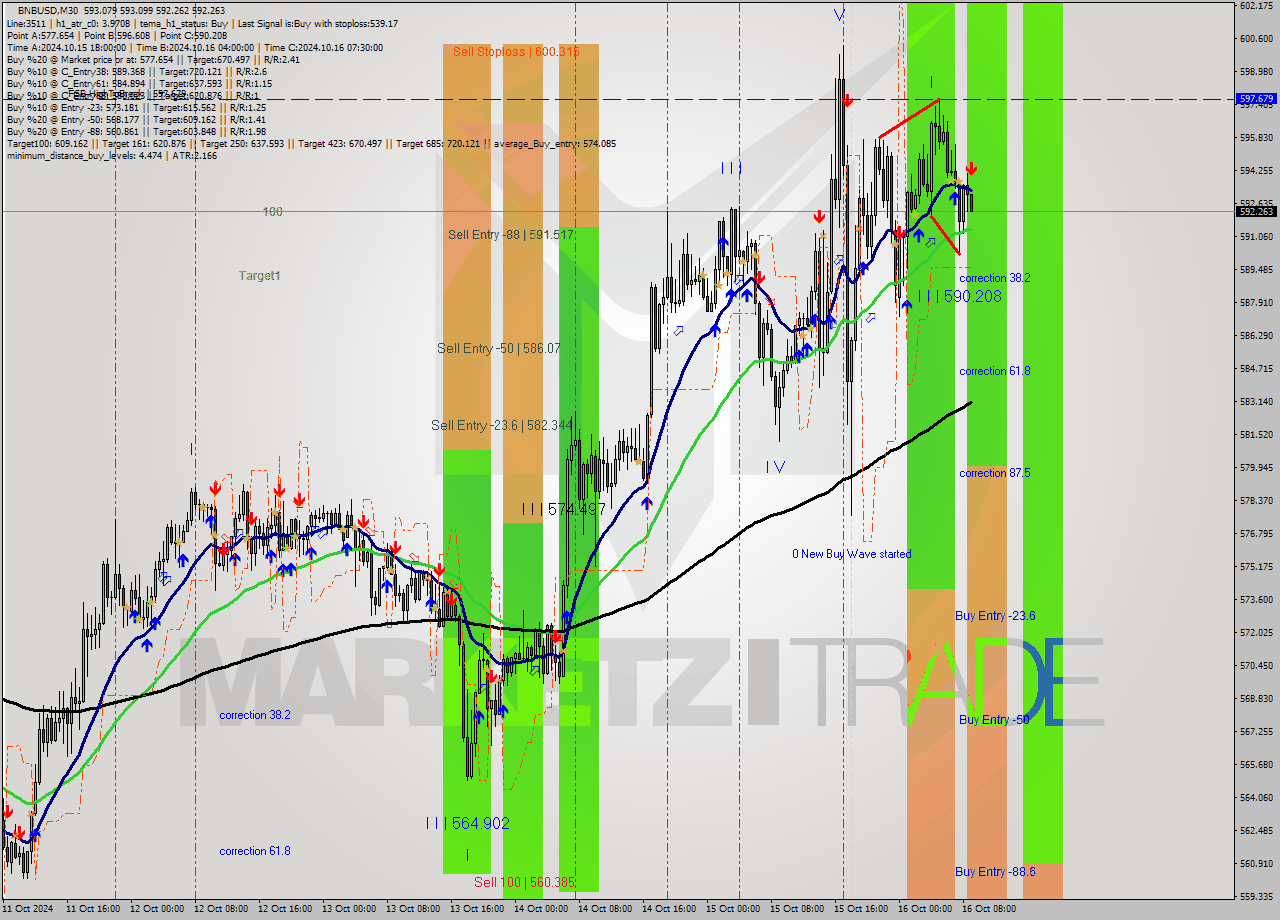This screenshot has height=920, width=1280.
Task: Click the 602.175 price axis label
Action: click(1256, 6)
